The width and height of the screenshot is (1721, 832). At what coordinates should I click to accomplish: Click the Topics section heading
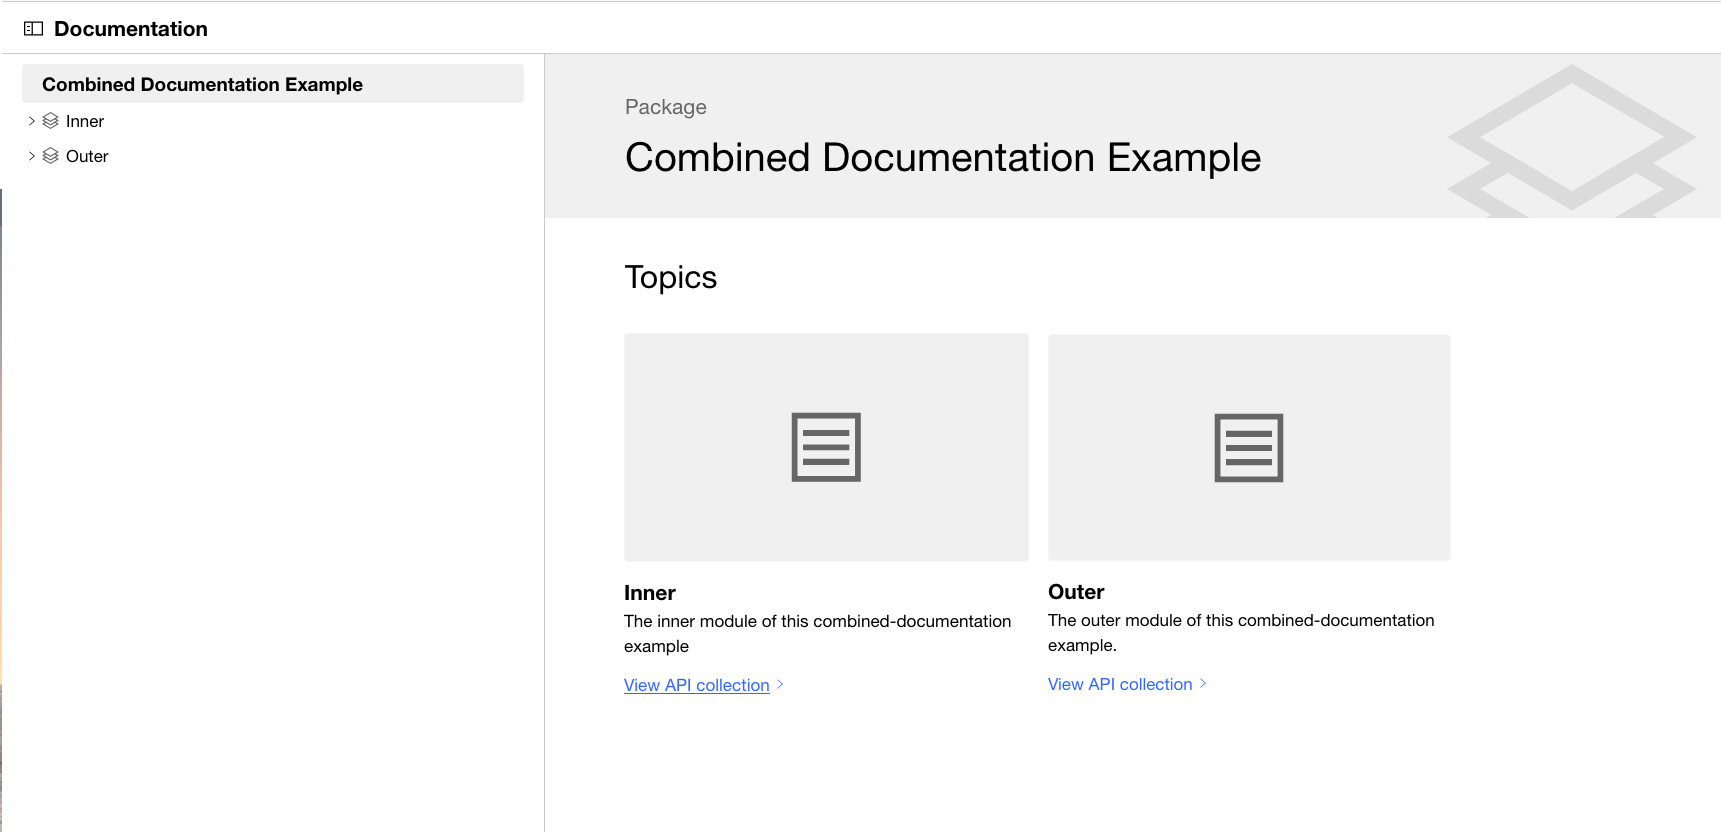tap(670, 277)
